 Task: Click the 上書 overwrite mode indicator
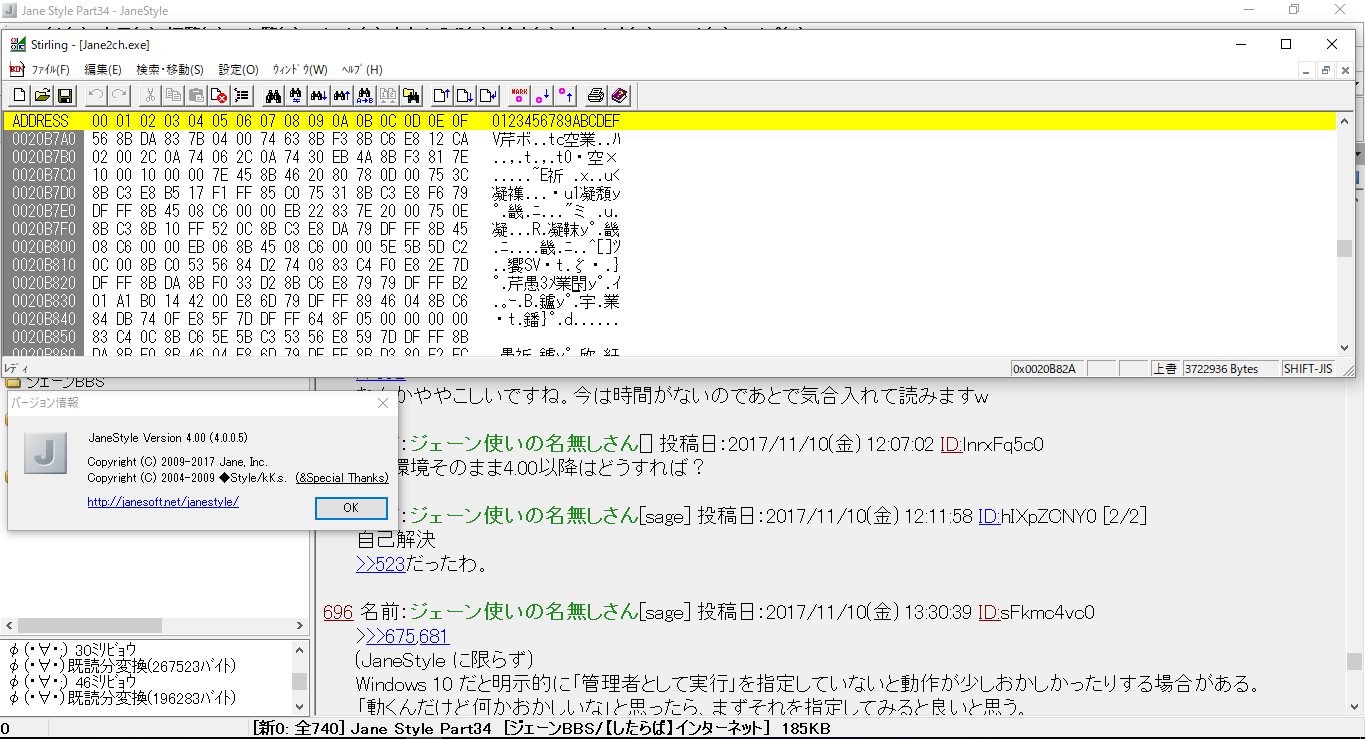pos(1164,368)
